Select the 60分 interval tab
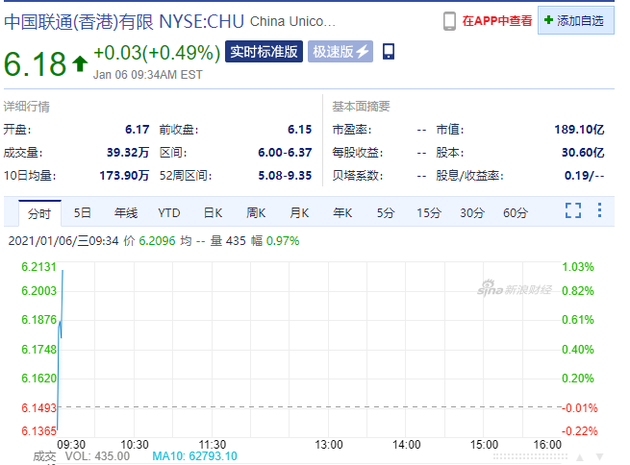 (x=515, y=213)
